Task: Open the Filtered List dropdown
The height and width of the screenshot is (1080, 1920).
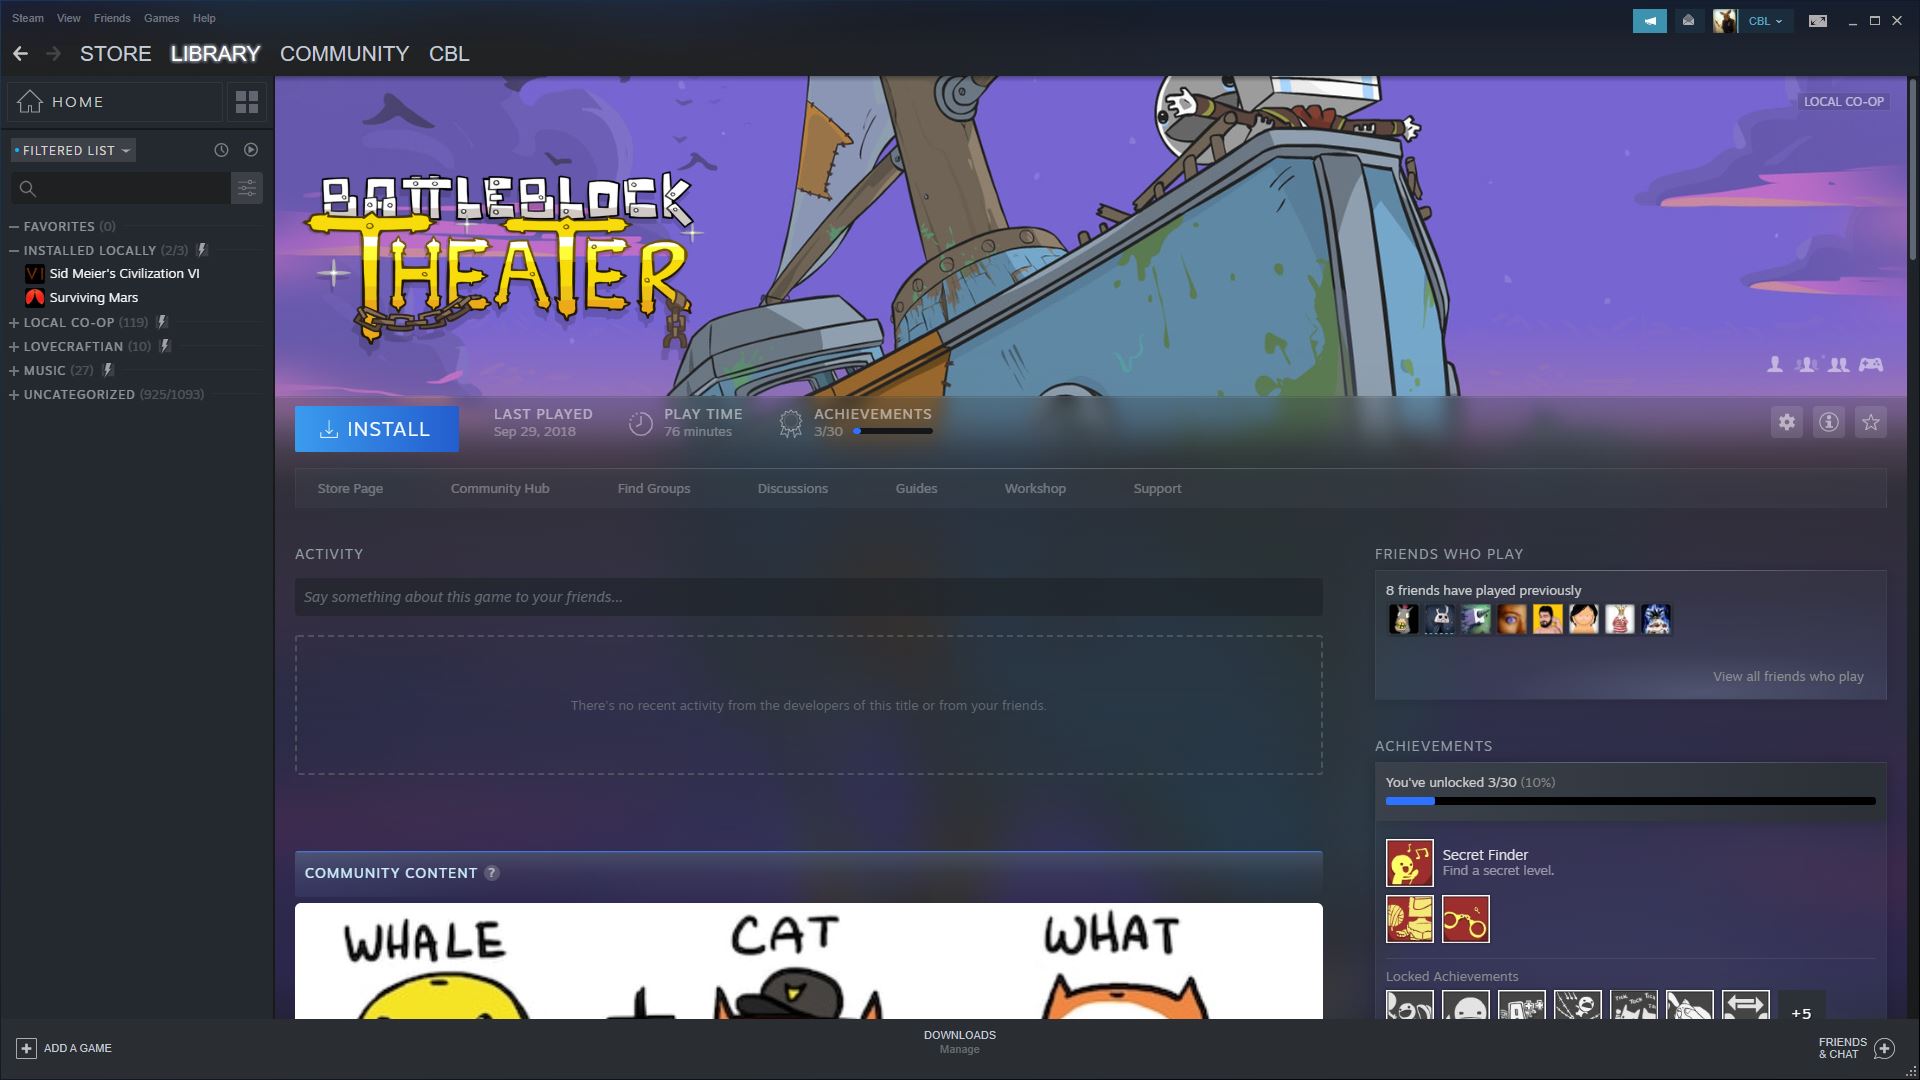Action: click(73, 150)
